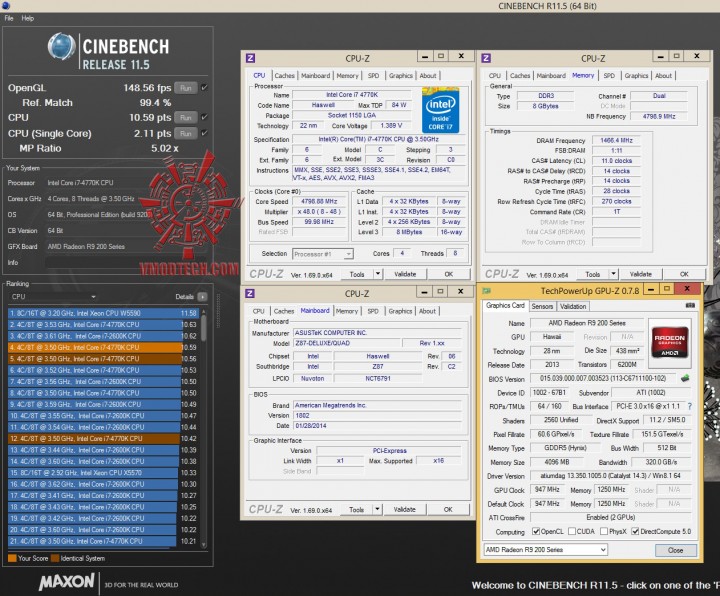The image size is (720, 596).
Task: Open the Validation tab in GPU-Z
Action: [x=573, y=306]
